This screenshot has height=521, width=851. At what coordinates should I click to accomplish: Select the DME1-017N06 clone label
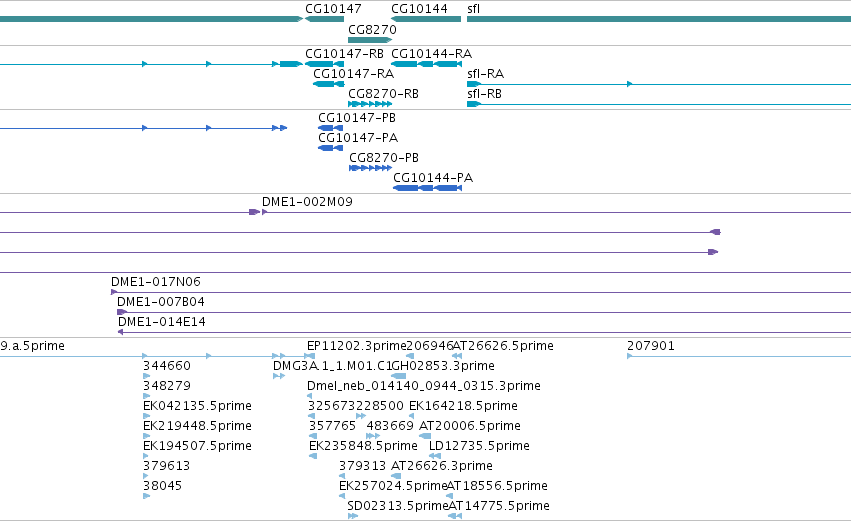click(156, 282)
